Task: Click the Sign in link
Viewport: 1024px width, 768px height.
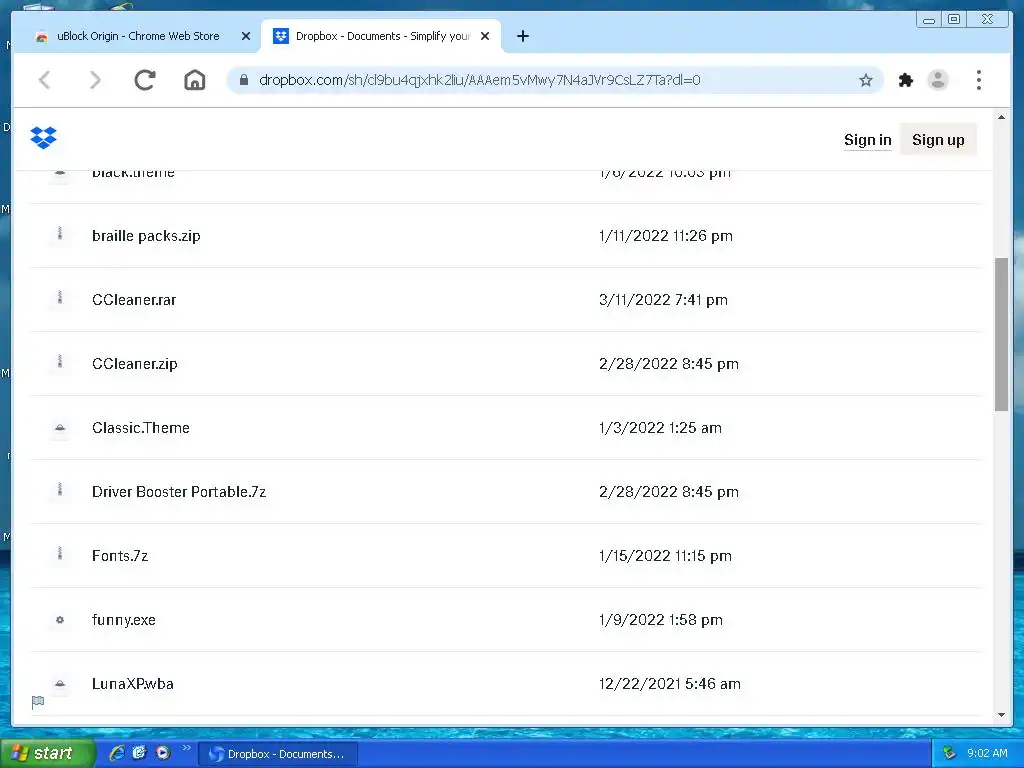Action: tap(867, 140)
